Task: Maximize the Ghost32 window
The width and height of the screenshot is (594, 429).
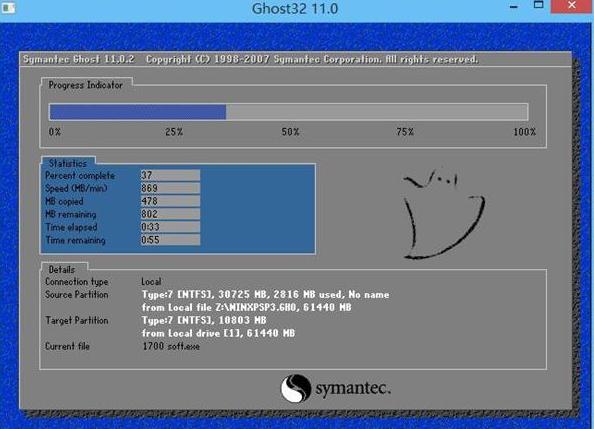Action: (x=538, y=5)
